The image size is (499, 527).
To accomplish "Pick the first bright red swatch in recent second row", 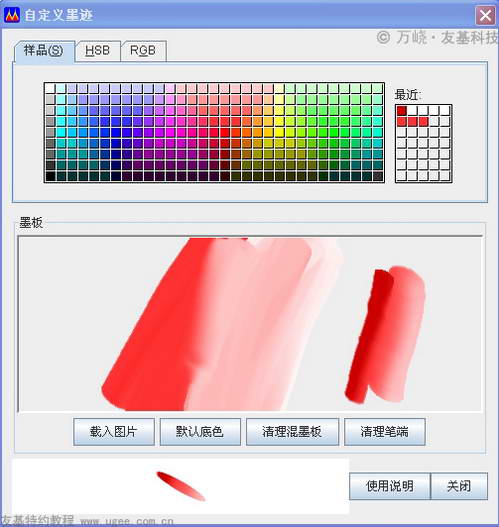I will 402,121.
